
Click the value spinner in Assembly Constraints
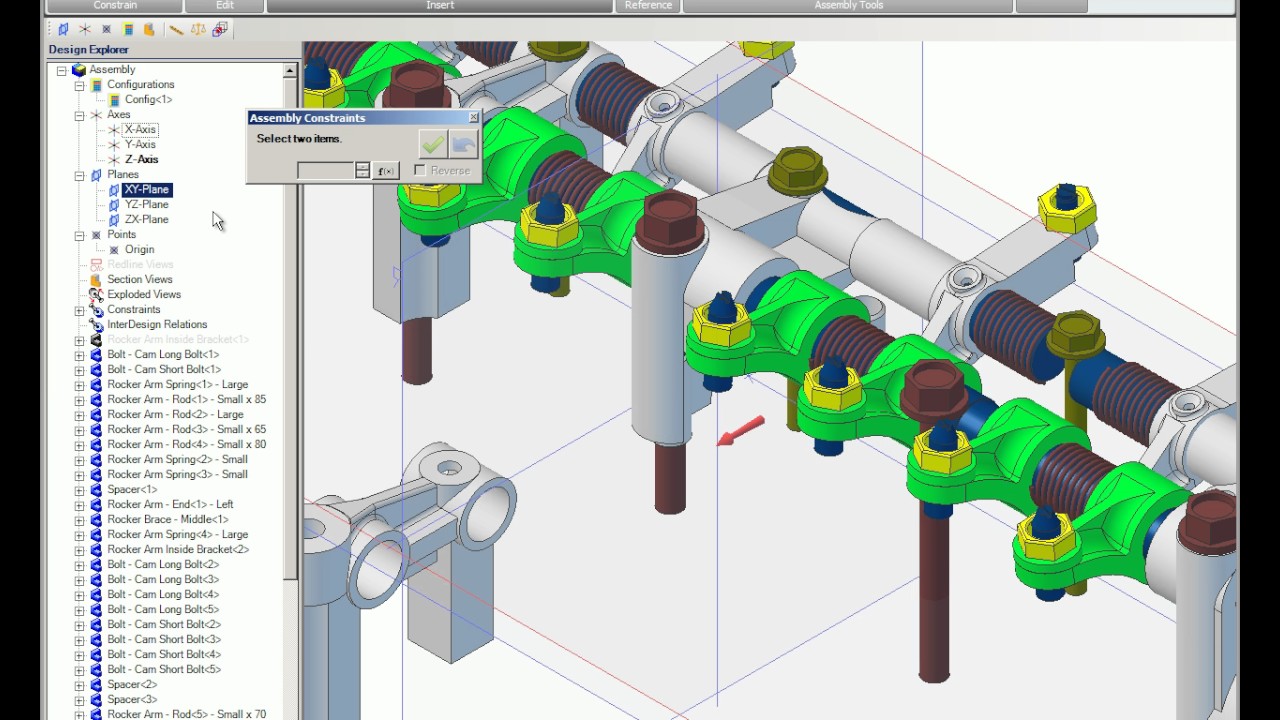coord(362,171)
